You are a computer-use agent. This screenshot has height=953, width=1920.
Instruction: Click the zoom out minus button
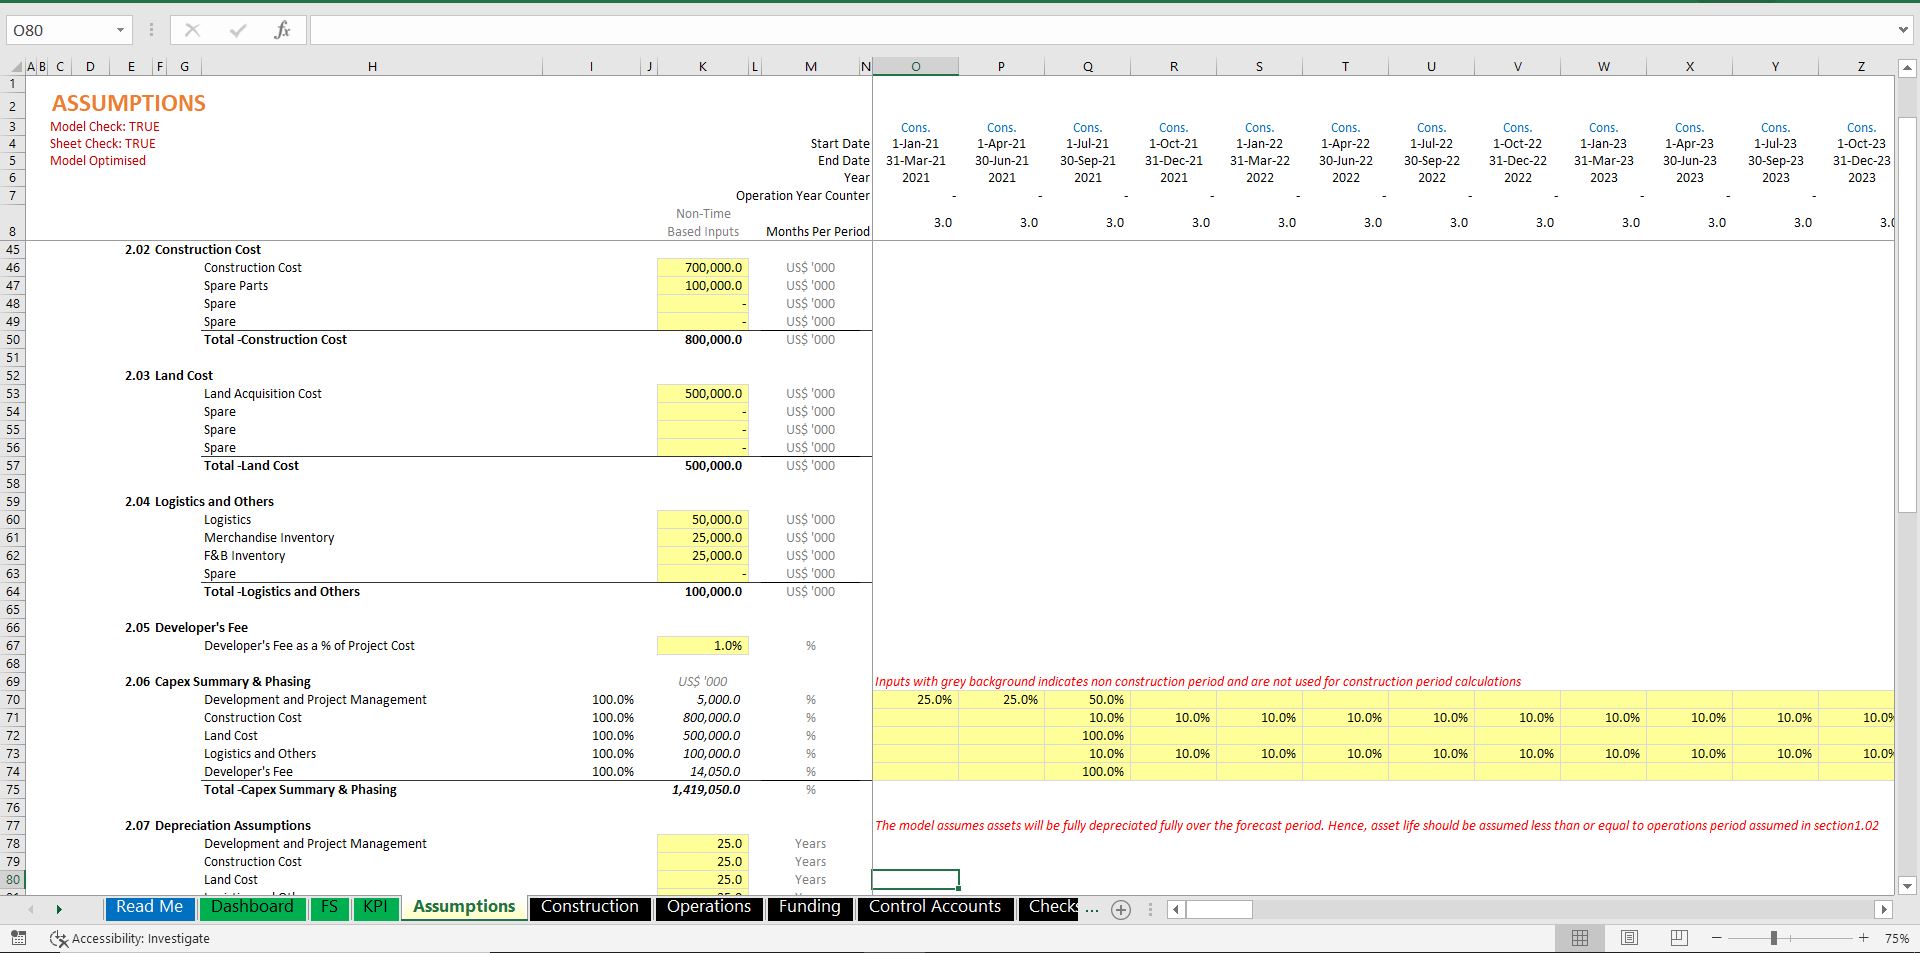pyautogui.click(x=1717, y=938)
